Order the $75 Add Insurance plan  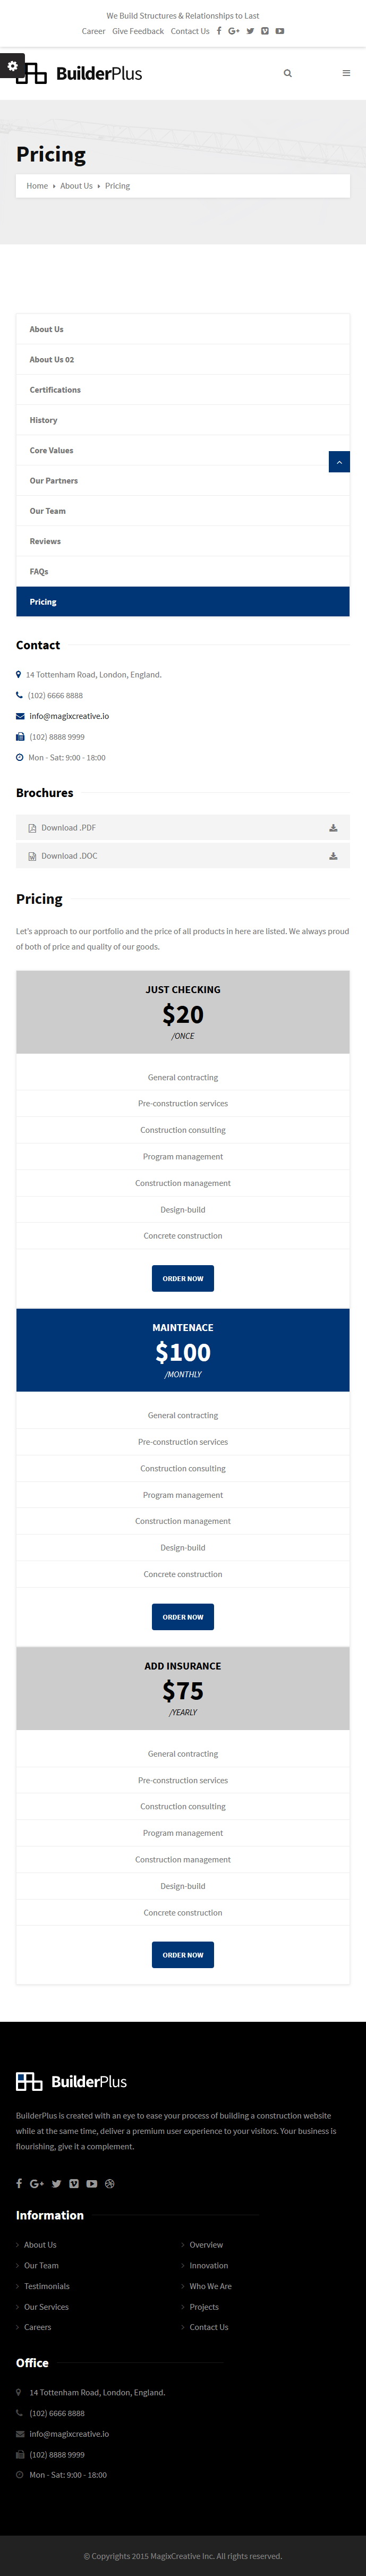click(183, 1954)
